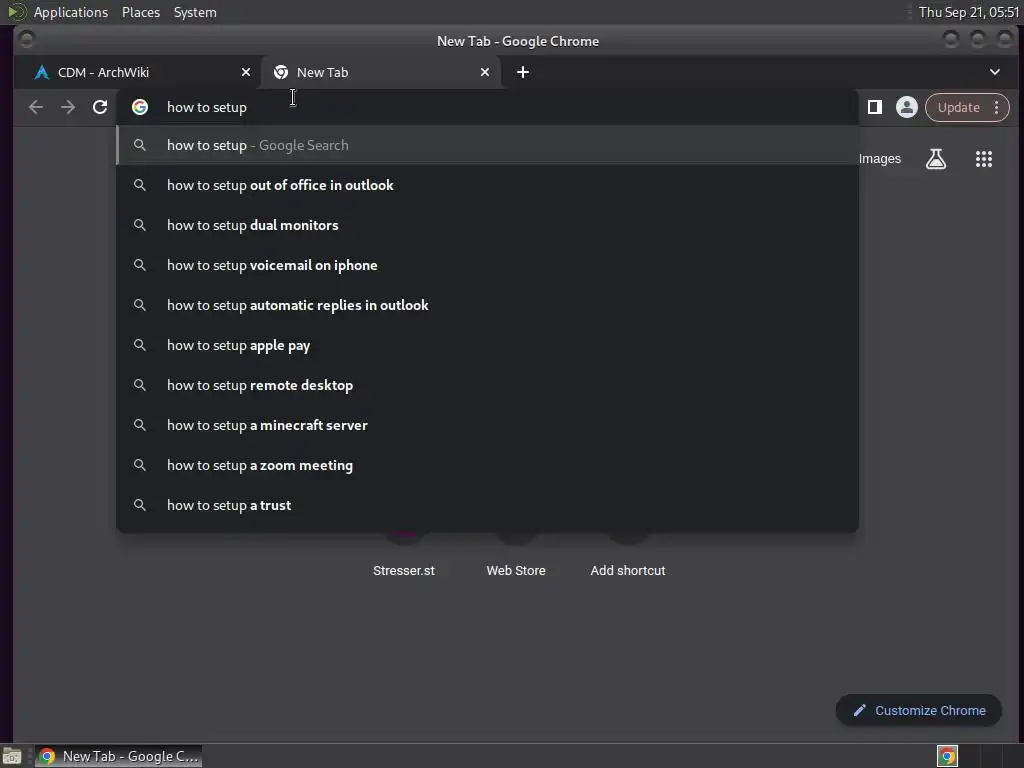Click search icon beside 'a trust' suggestion

[x=140, y=505]
